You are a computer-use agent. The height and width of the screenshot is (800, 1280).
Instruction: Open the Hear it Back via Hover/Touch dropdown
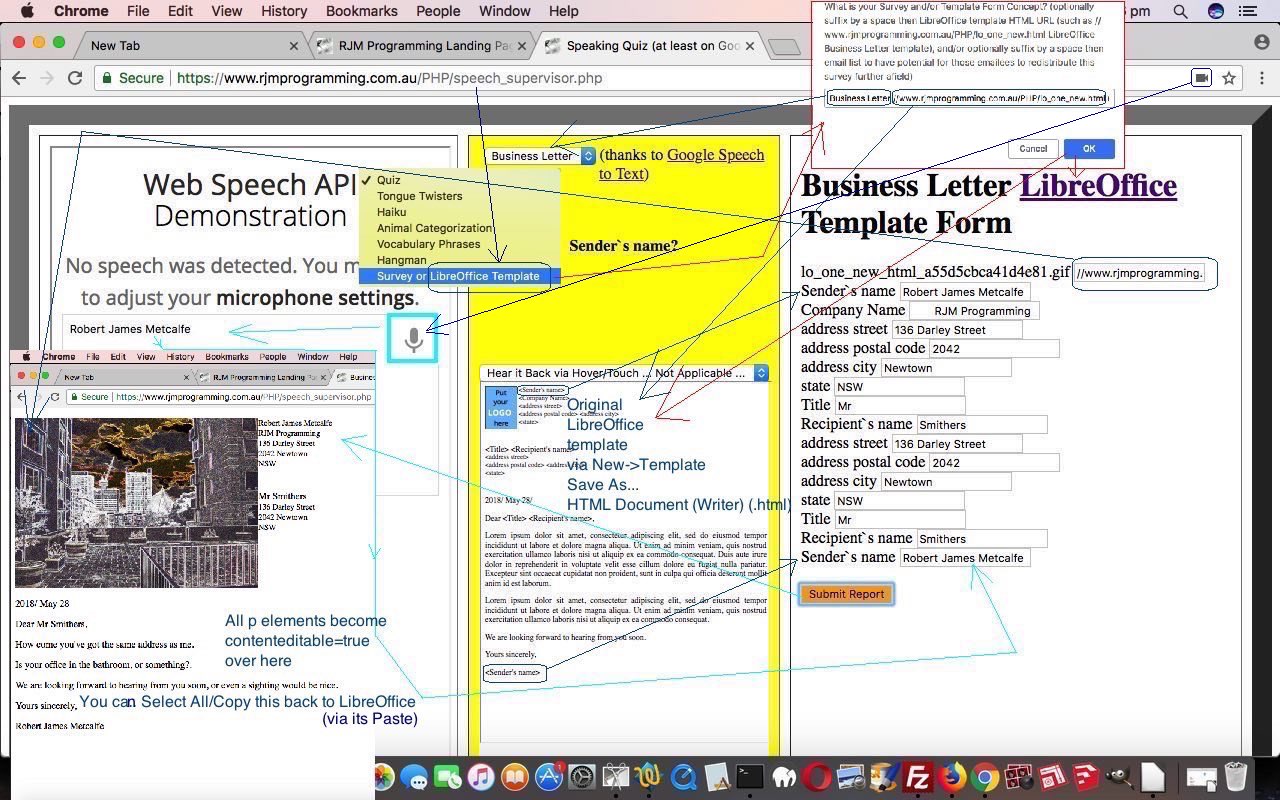coord(625,373)
